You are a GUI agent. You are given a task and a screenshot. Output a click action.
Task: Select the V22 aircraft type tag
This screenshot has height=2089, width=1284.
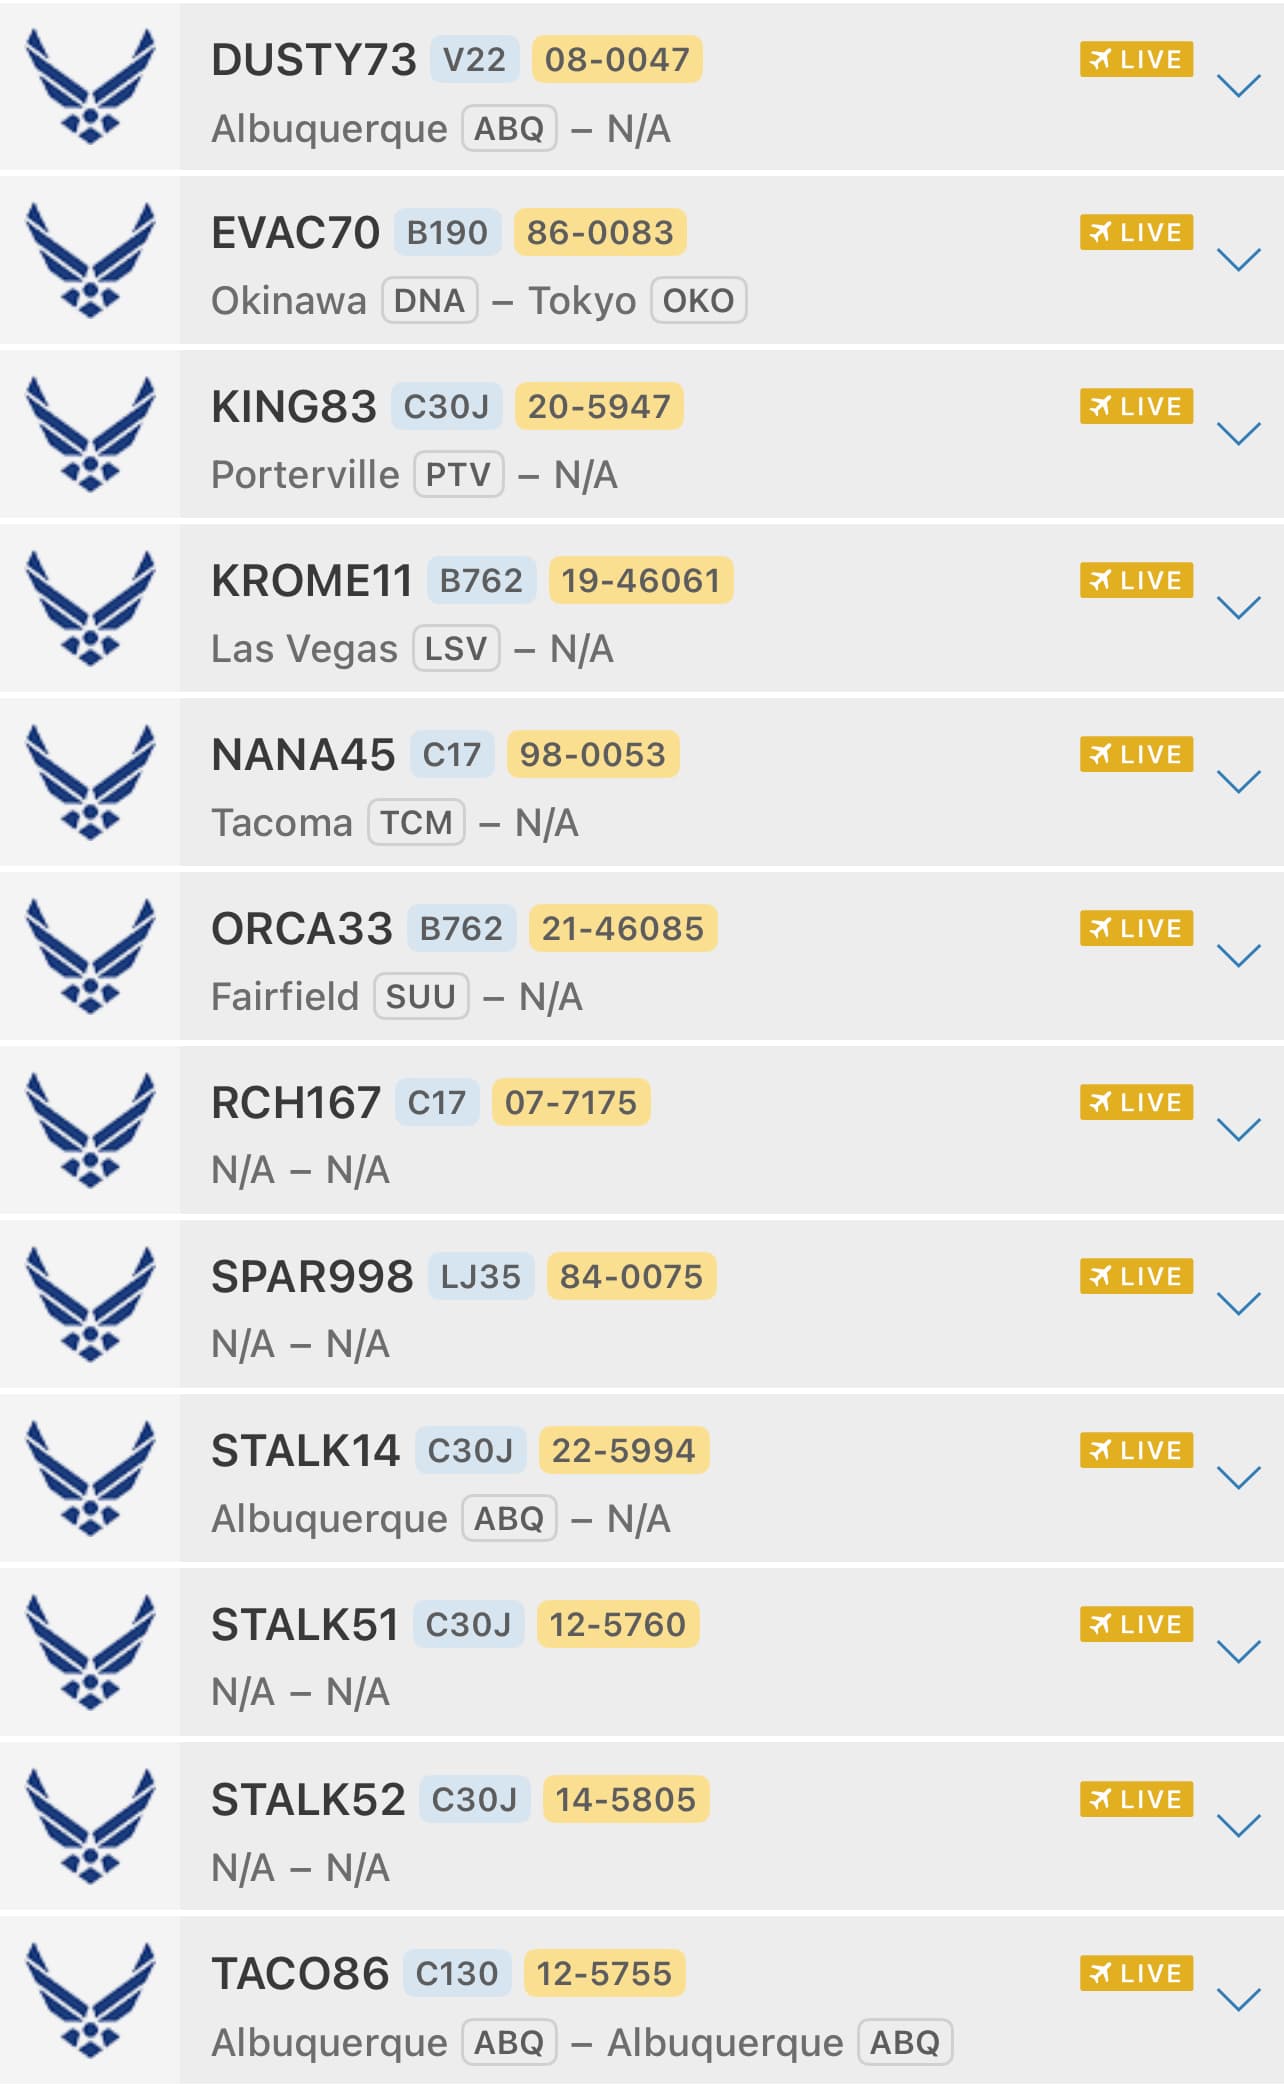(x=475, y=59)
